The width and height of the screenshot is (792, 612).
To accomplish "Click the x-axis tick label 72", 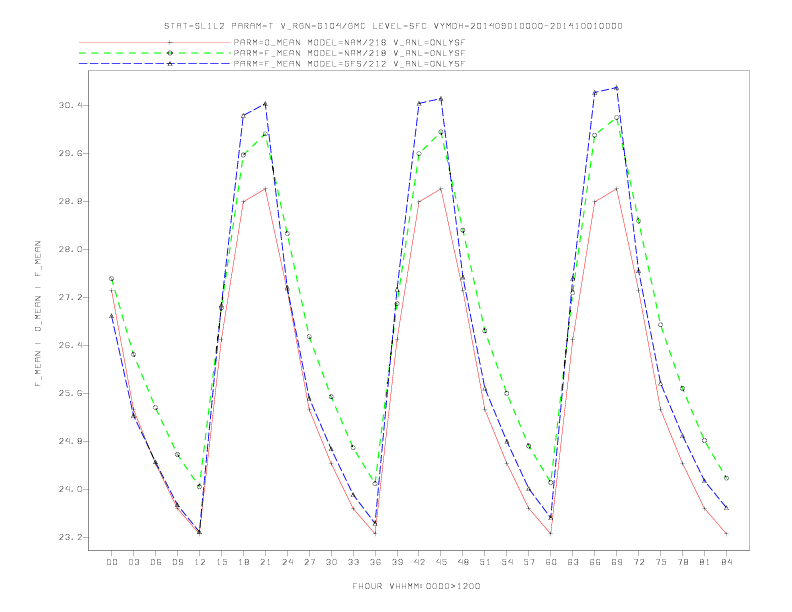I will (x=638, y=562).
